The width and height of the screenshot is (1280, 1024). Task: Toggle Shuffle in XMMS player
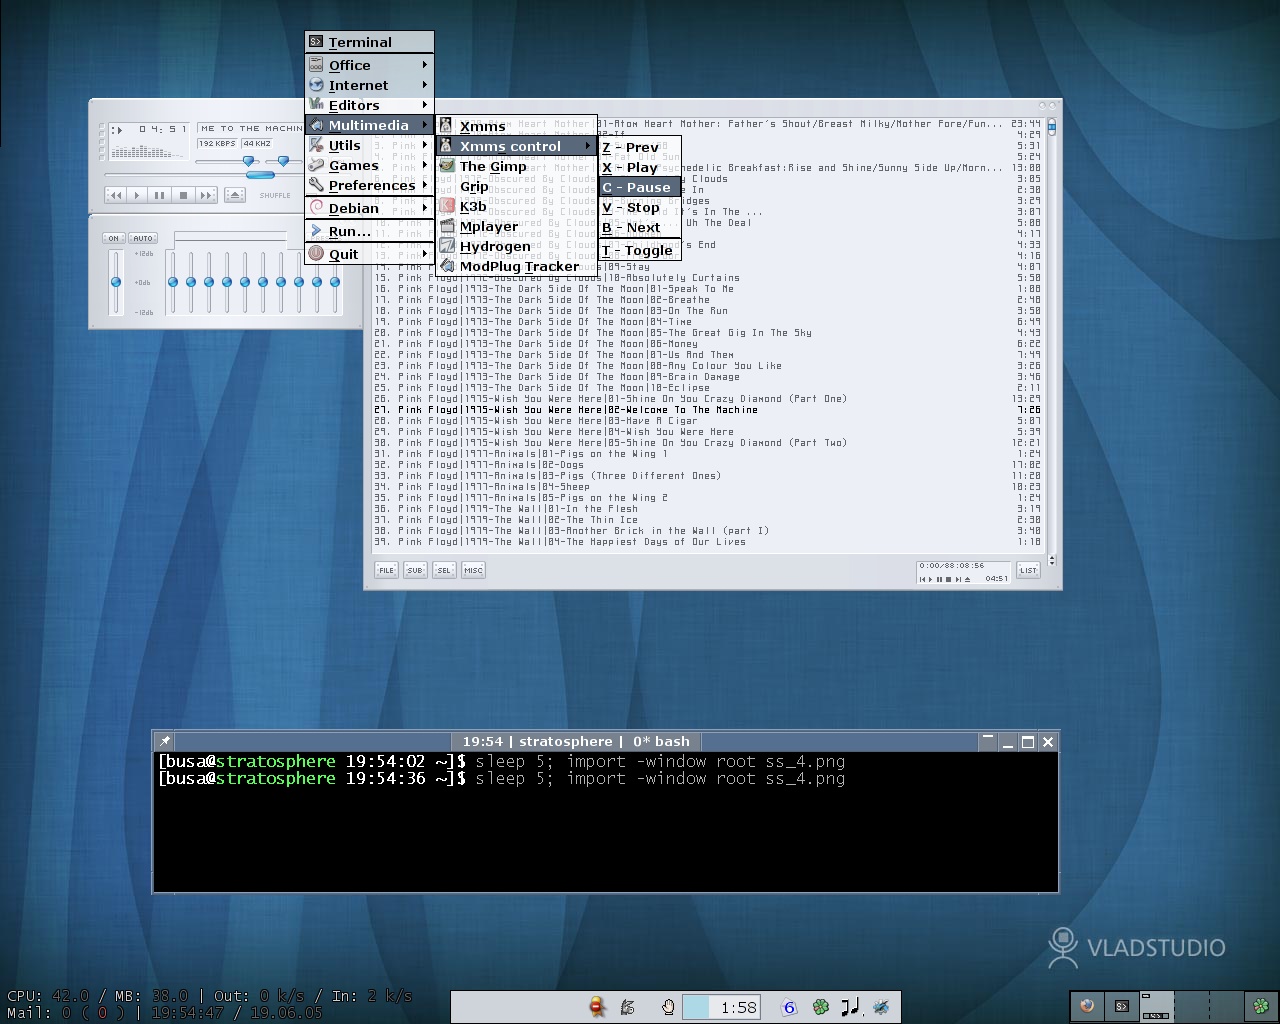275,195
